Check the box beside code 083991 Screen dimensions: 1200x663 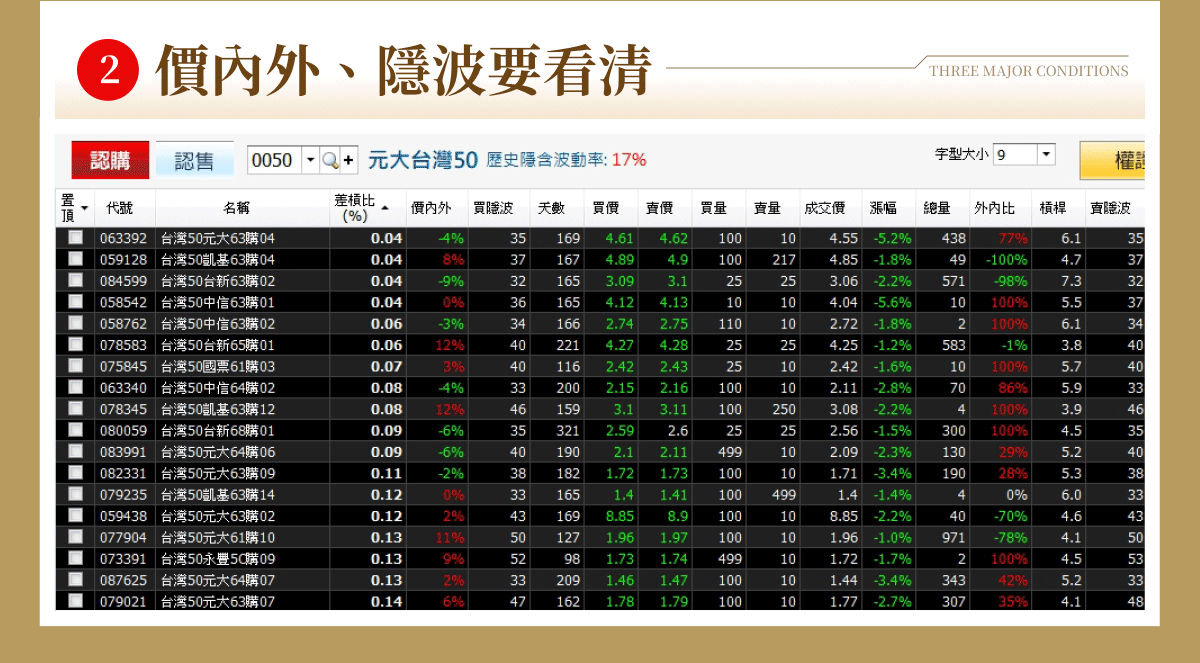pyautogui.click(x=75, y=452)
